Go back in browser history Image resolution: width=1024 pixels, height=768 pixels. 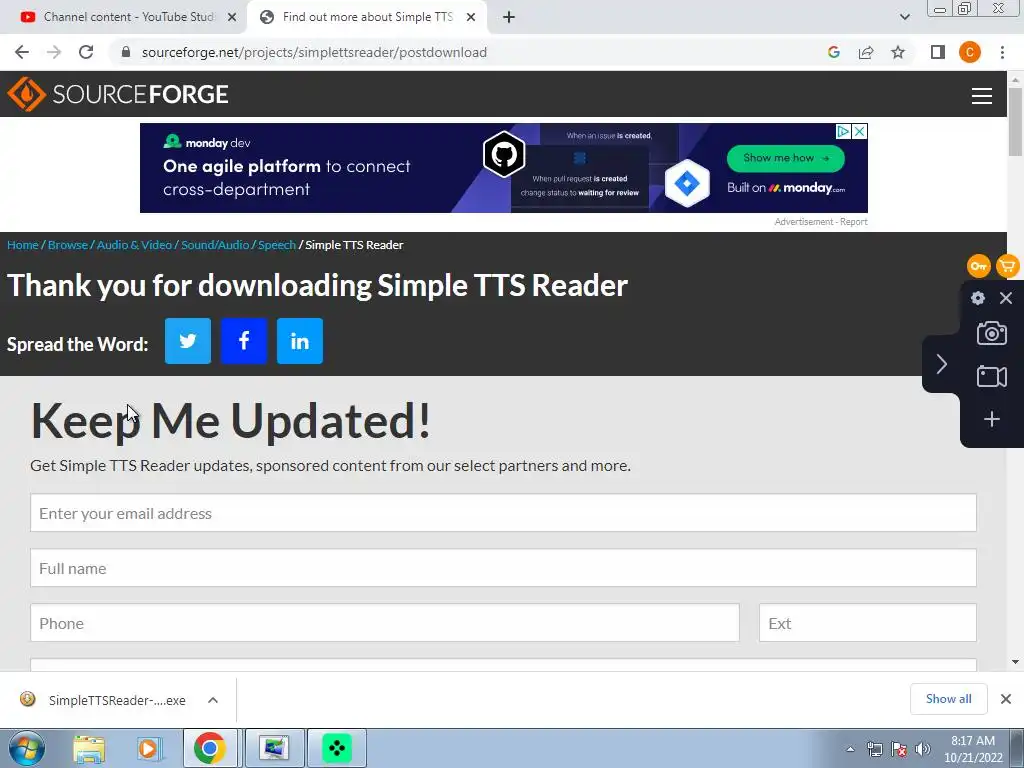pos(22,52)
